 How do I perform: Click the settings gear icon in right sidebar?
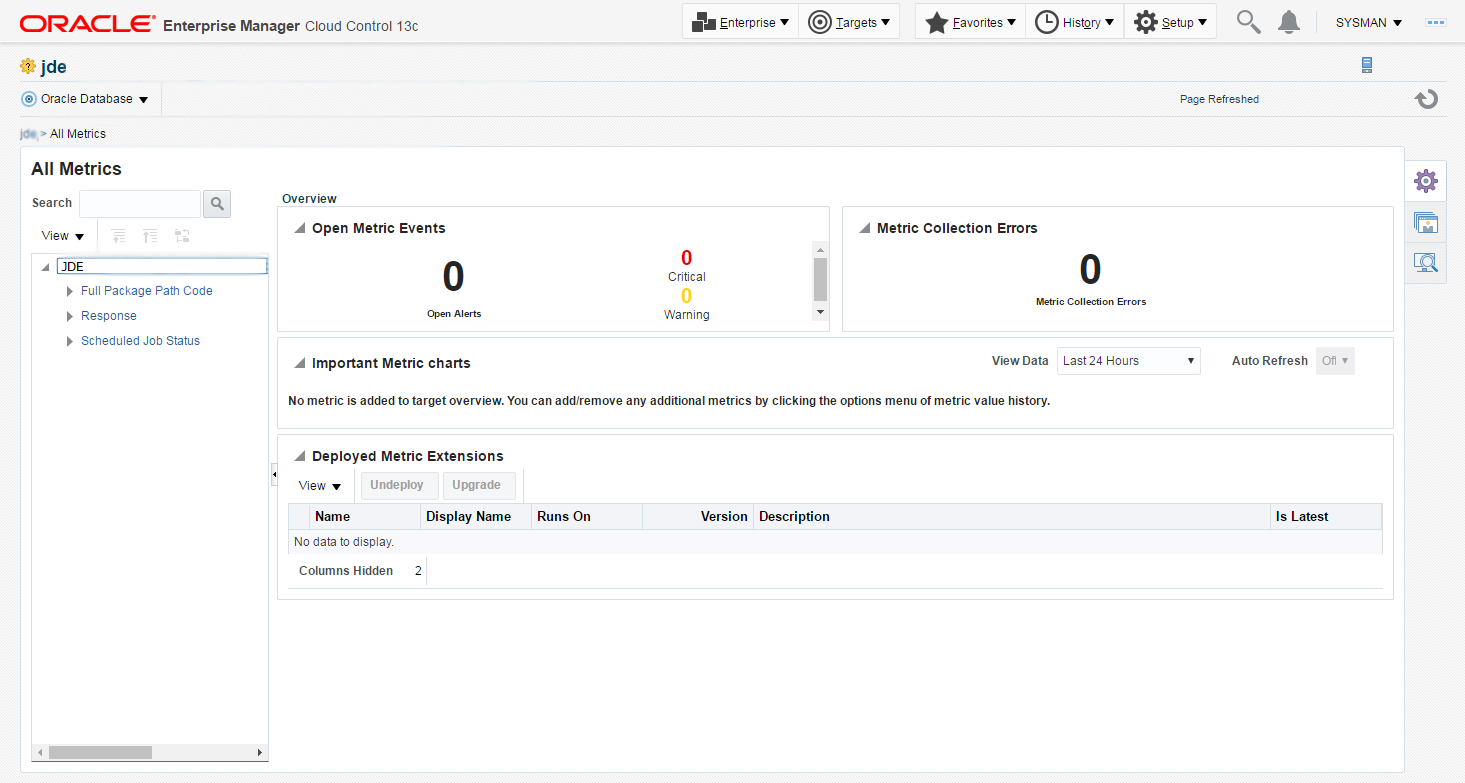1426,181
